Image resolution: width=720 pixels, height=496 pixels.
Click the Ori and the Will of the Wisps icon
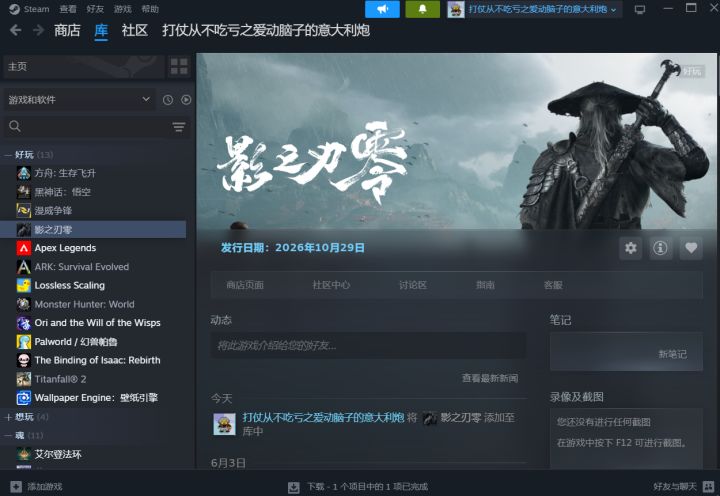tap(23, 323)
